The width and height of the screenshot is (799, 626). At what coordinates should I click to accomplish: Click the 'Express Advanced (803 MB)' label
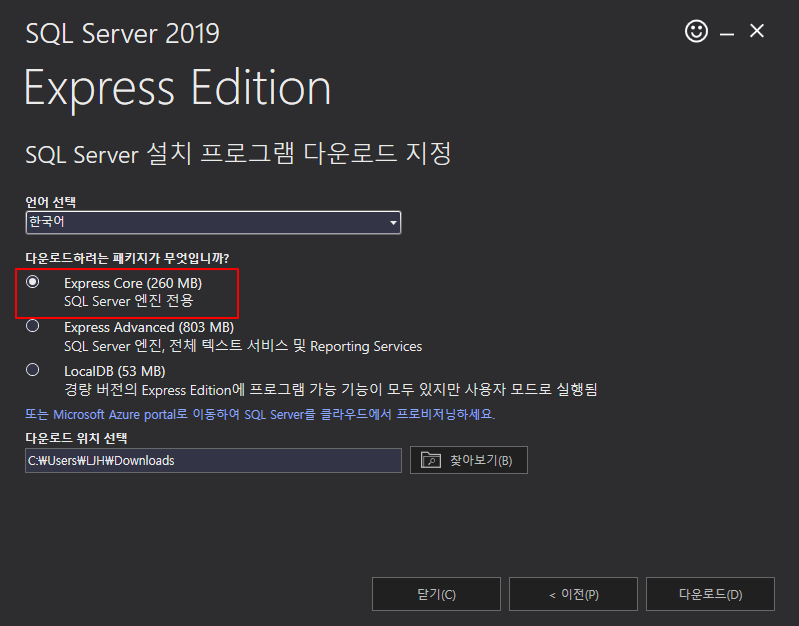click(149, 327)
